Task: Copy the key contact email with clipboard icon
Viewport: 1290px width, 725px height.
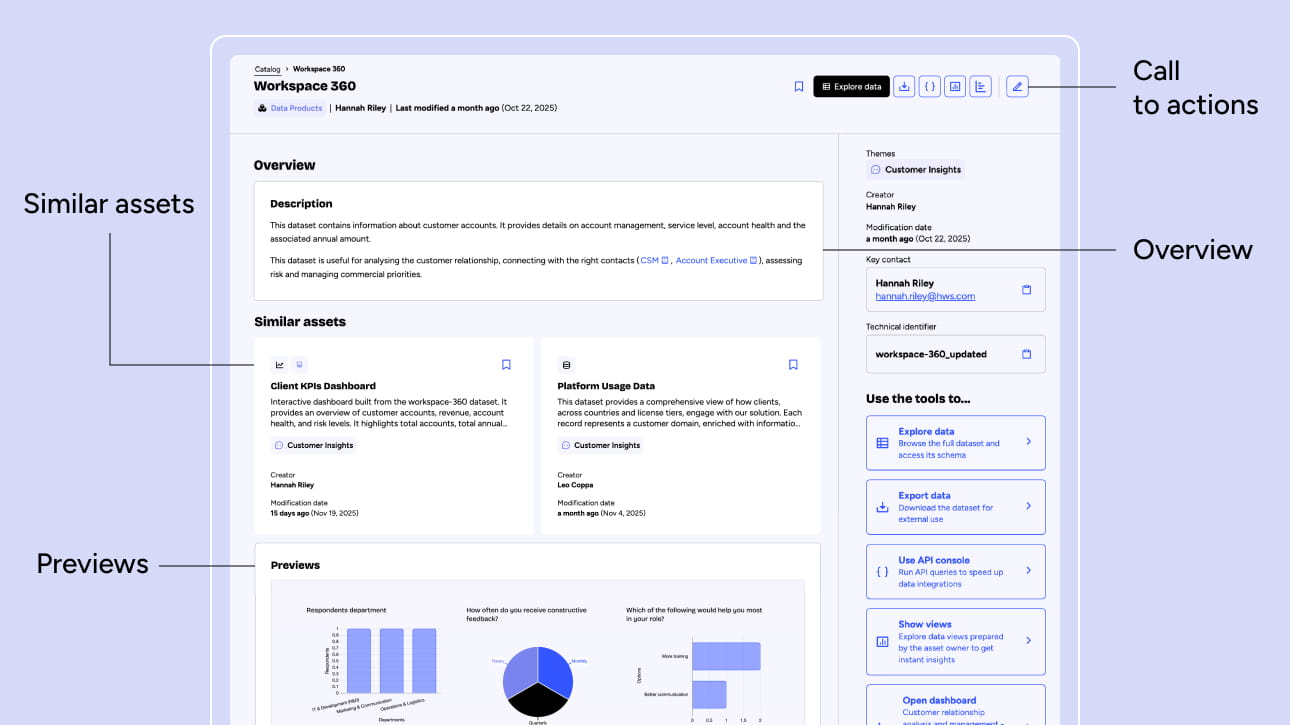Action: click(x=1026, y=290)
